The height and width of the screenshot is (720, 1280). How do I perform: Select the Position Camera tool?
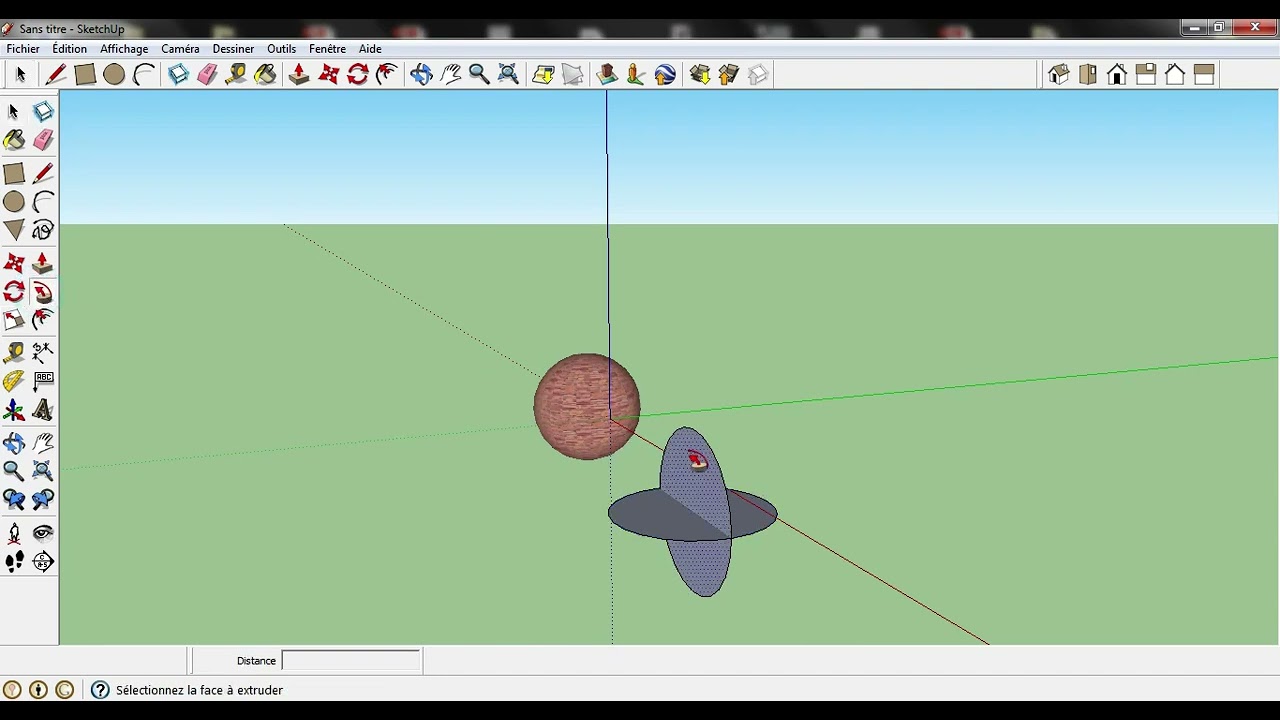[14, 533]
